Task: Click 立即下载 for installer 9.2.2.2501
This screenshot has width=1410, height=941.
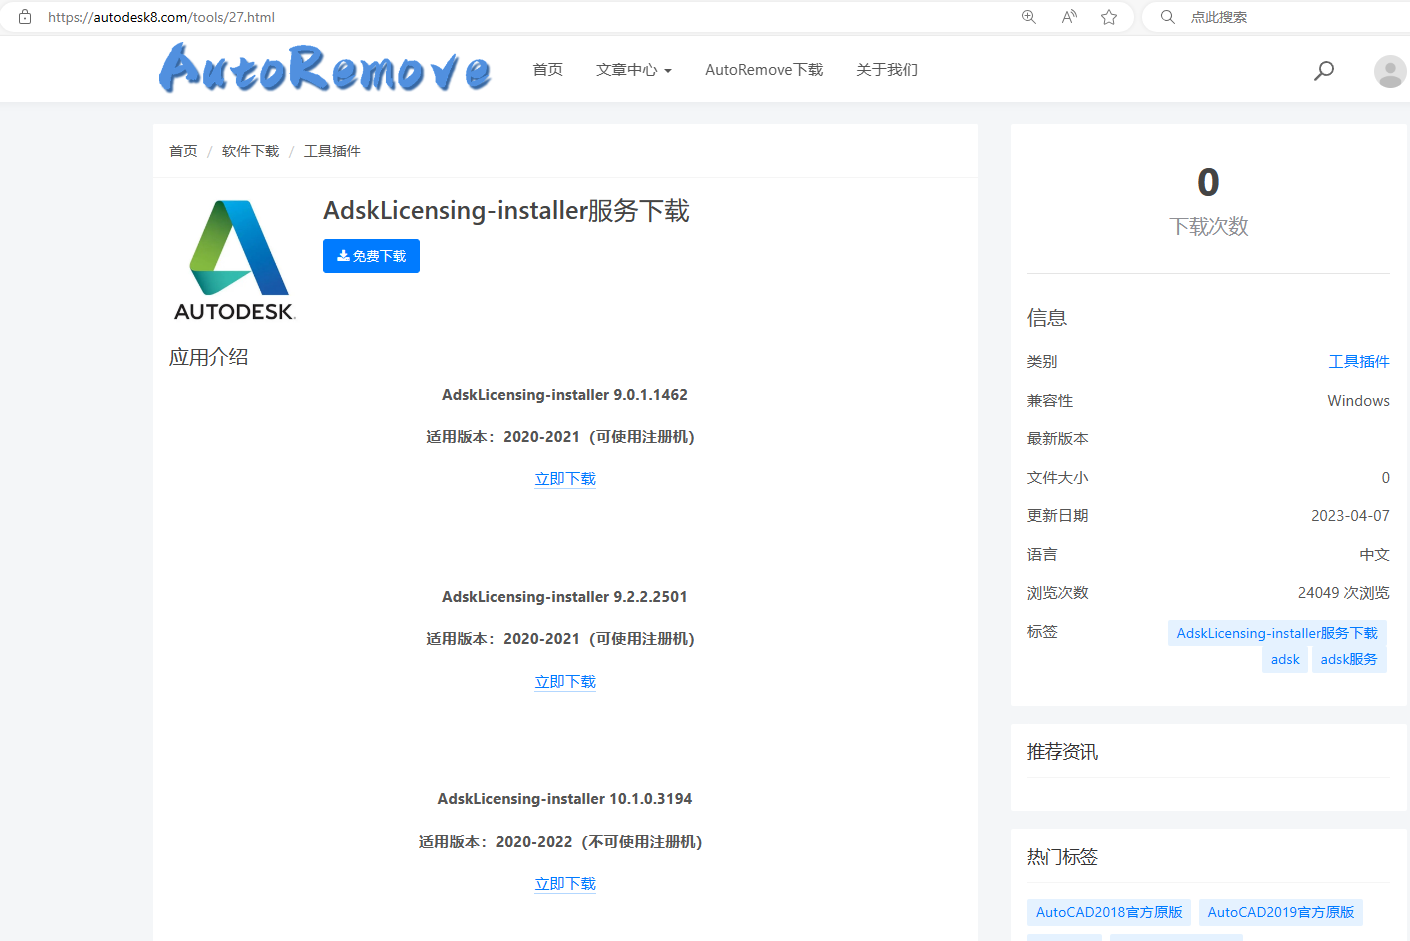Action: (x=565, y=682)
